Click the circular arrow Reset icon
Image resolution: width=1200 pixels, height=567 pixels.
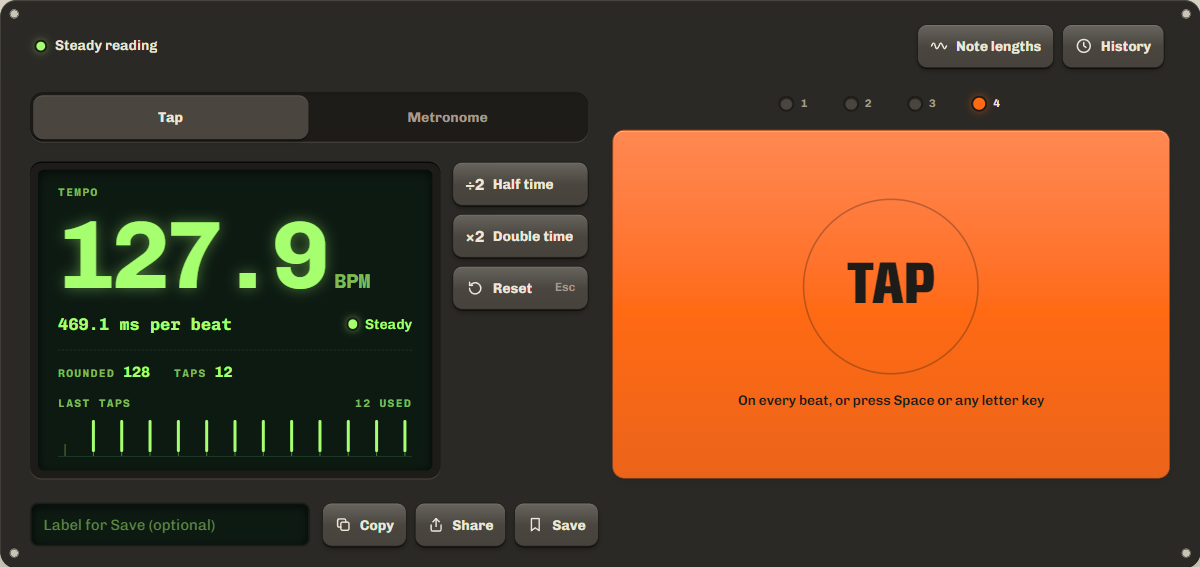(x=475, y=288)
